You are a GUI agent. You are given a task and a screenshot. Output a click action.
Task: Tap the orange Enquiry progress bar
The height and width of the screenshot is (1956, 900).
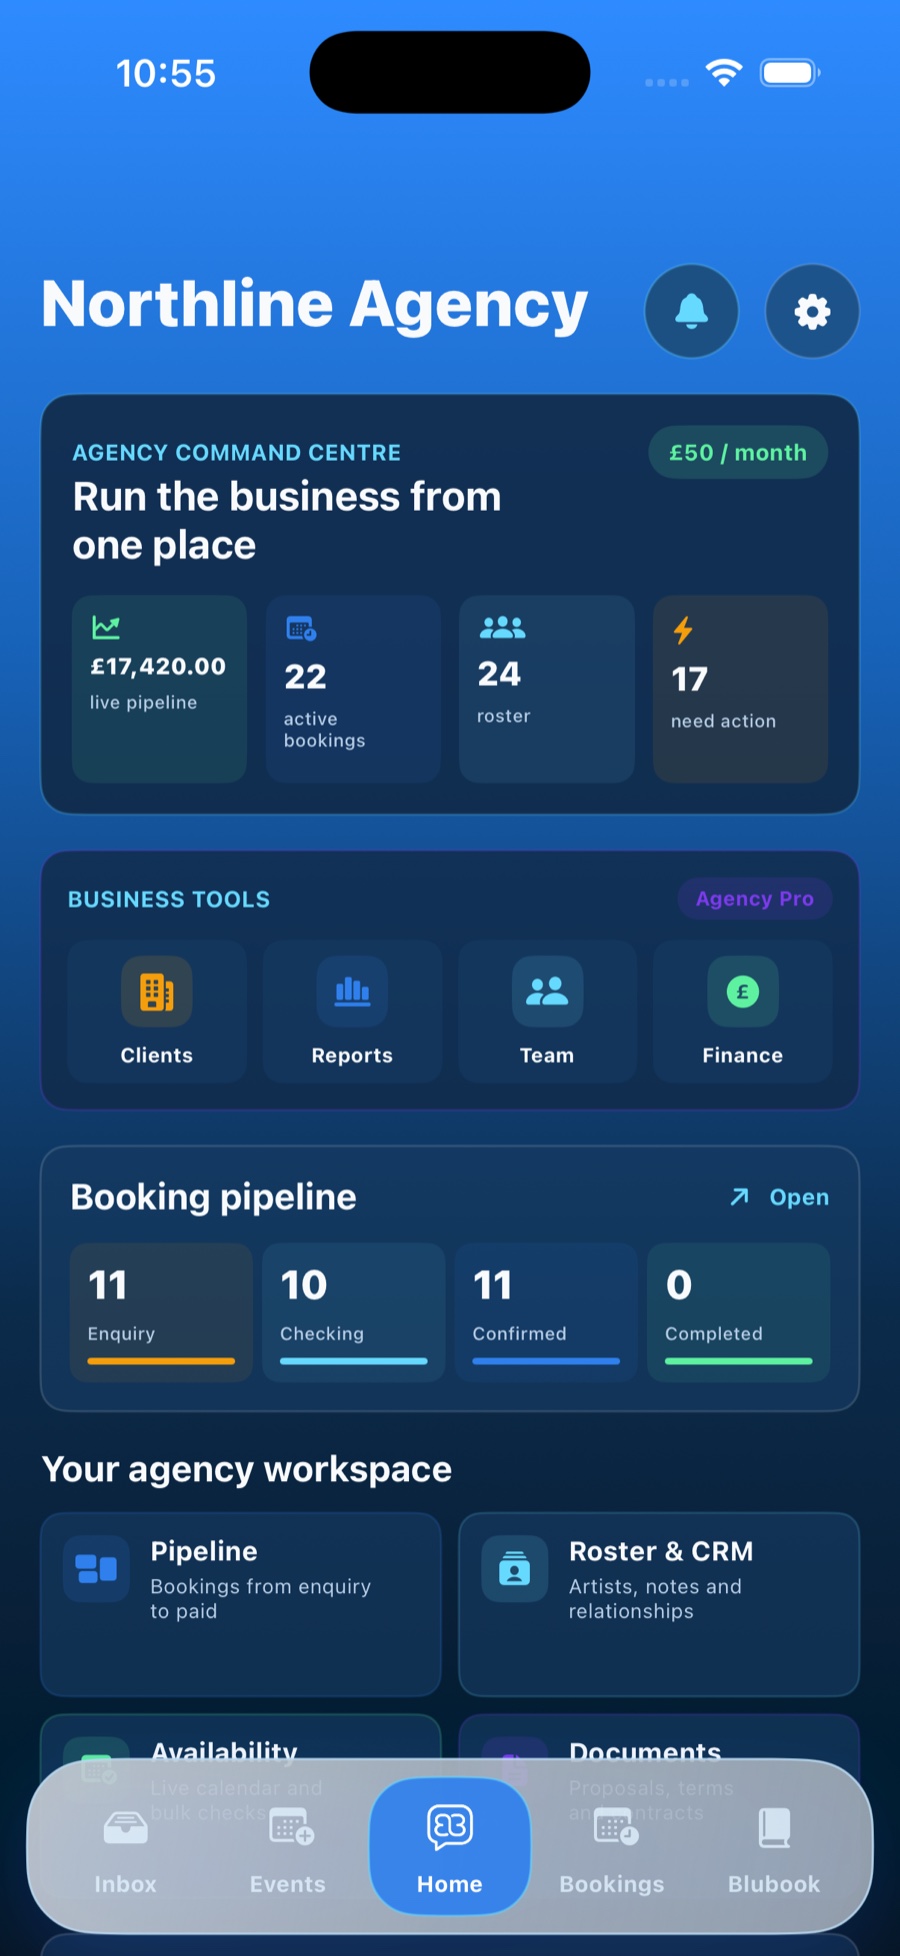coord(161,1361)
